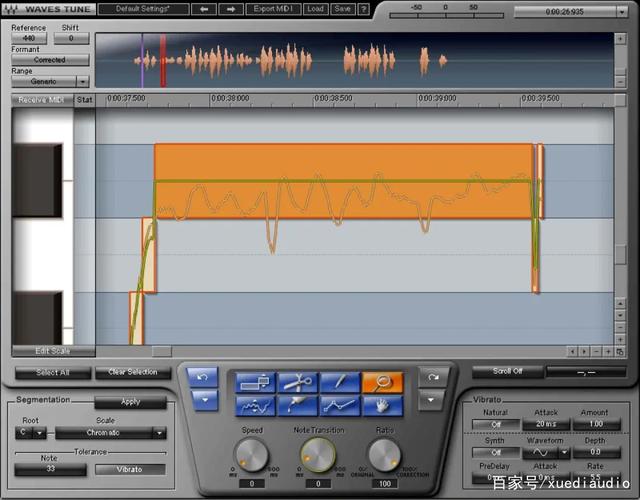Zoom in the waveform overview with plus
Image resolution: width=640 pixels, height=500 pixels.
(x=620, y=39)
